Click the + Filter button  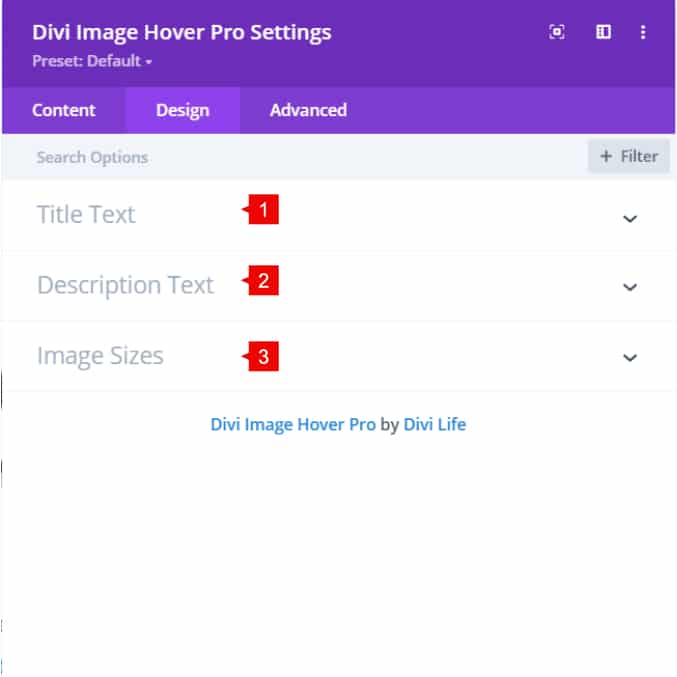point(628,156)
